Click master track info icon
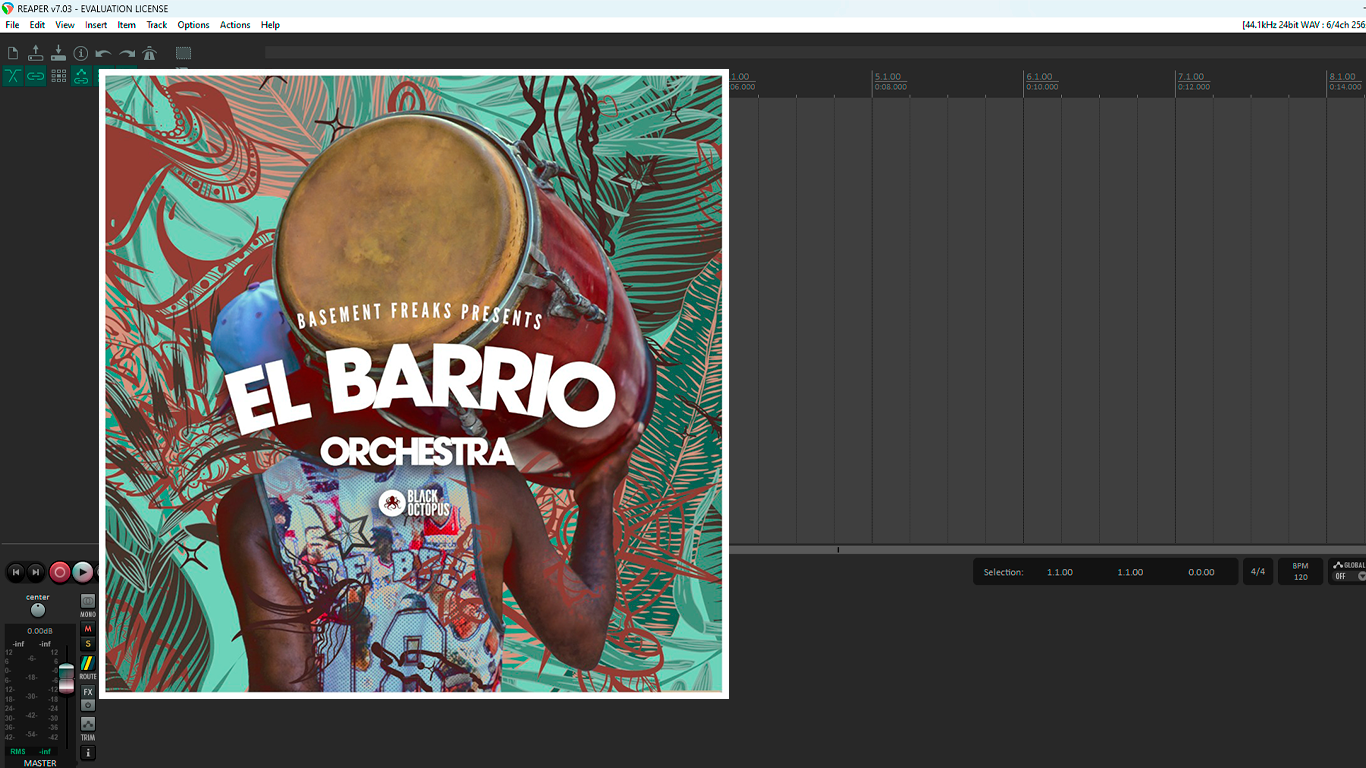This screenshot has width=1366, height=768. click(88, 753)
